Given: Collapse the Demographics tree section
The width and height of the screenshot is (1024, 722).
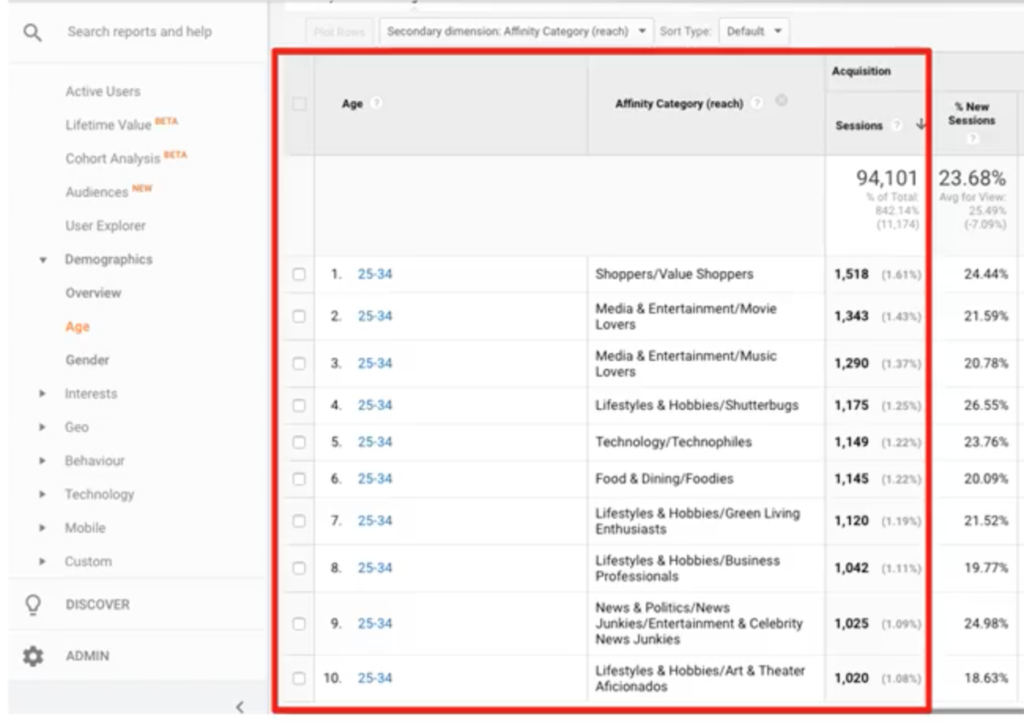Looking at the screenshot, I should pyautogui.click(x=42, y=260).
